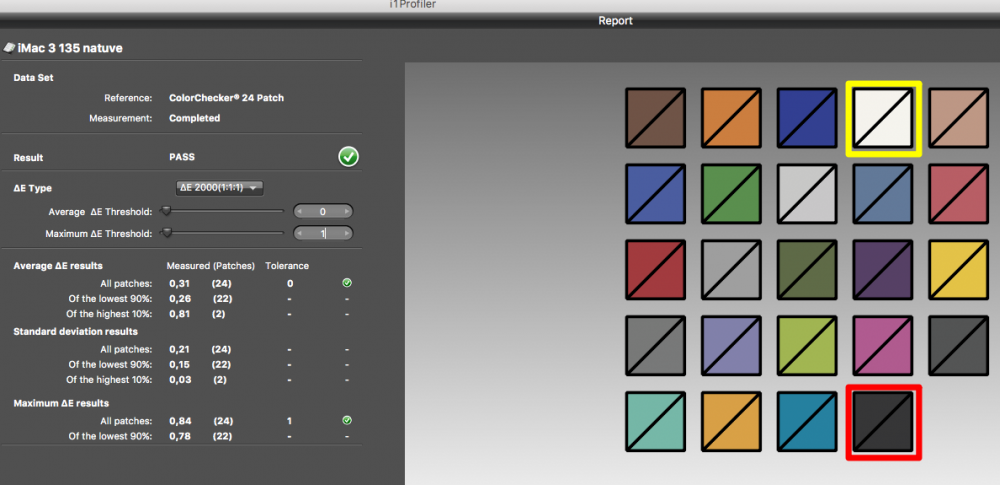Select the dark brown skin patch
Screen dimensions: 1000x485
[655, 118]
